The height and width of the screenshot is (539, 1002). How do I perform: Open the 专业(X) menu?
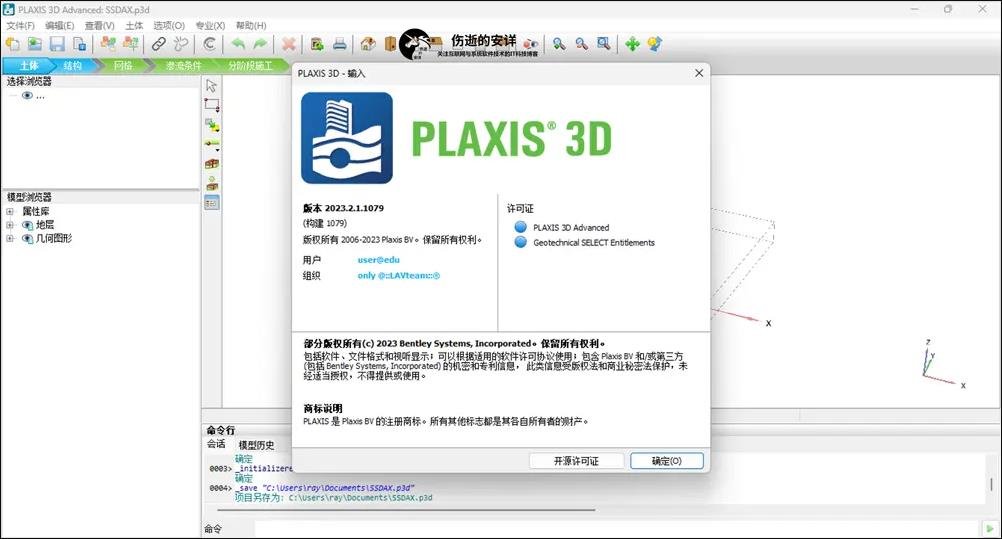(x=210, y=26)
